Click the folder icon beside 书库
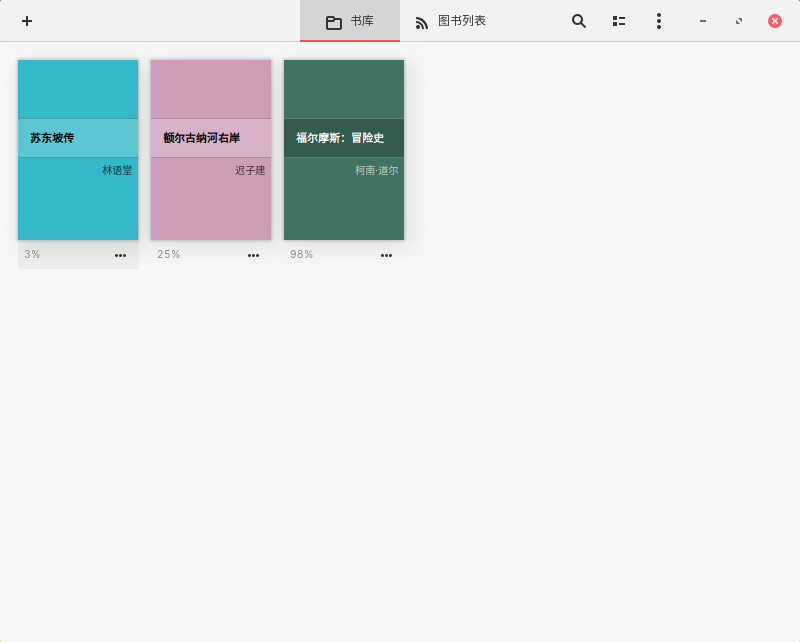Screen dimensions: 800x642 (x=334, y=22)
